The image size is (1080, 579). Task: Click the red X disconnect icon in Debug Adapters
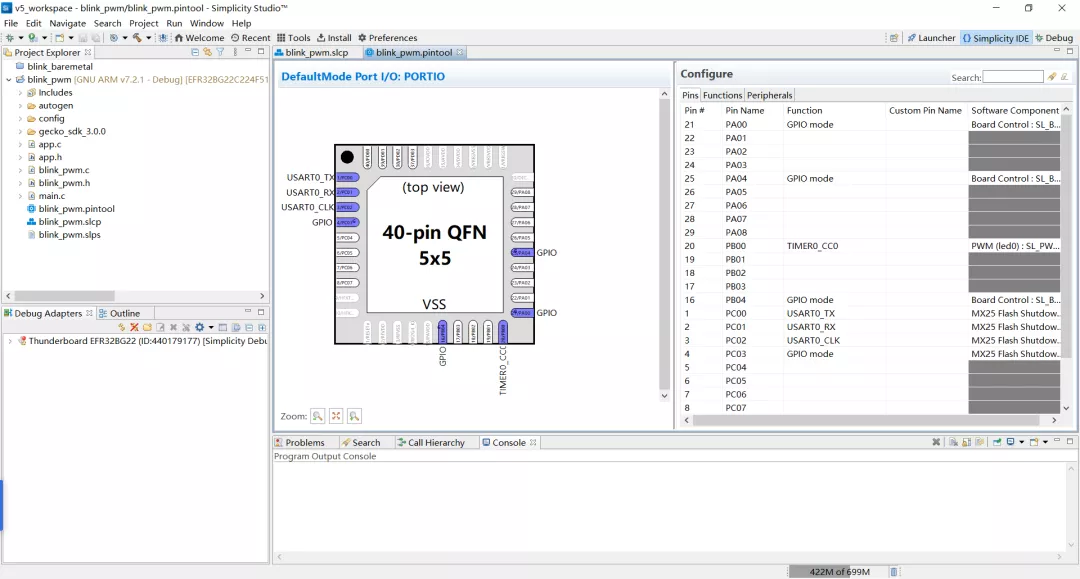pos(134,328)
